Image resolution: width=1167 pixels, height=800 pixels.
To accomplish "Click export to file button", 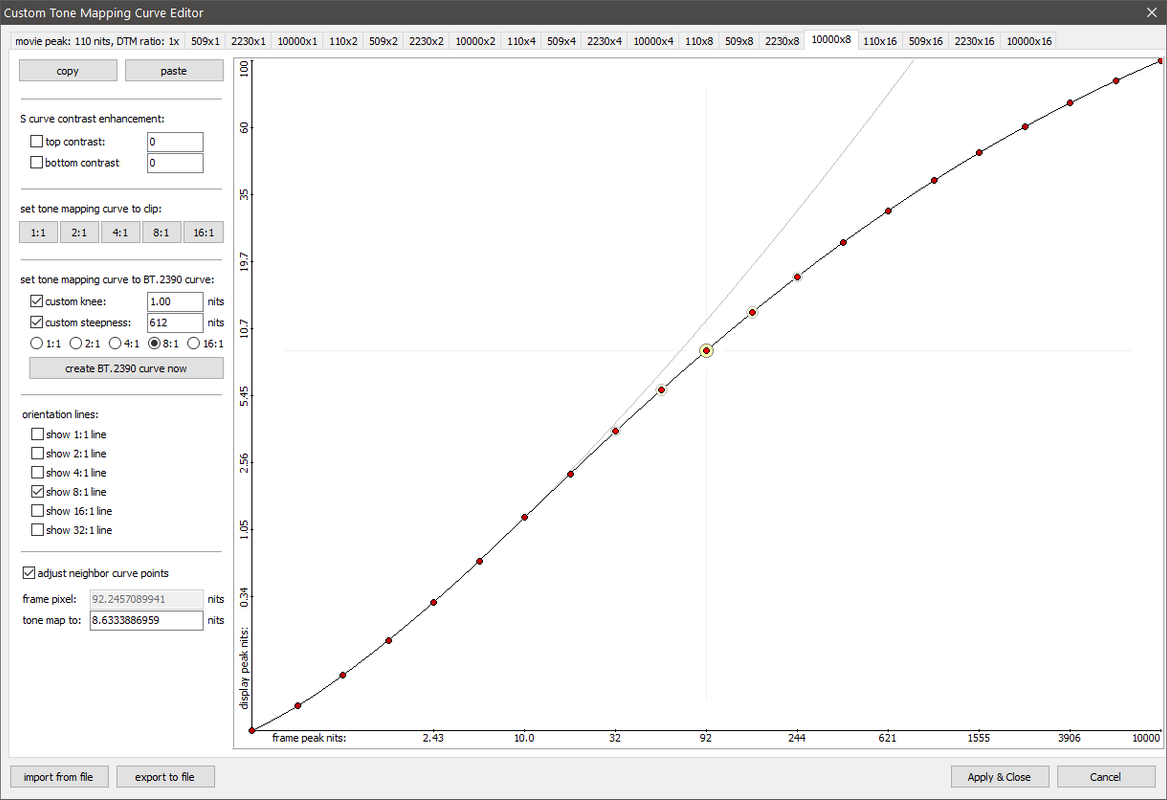I will click(x=165, y=777).
